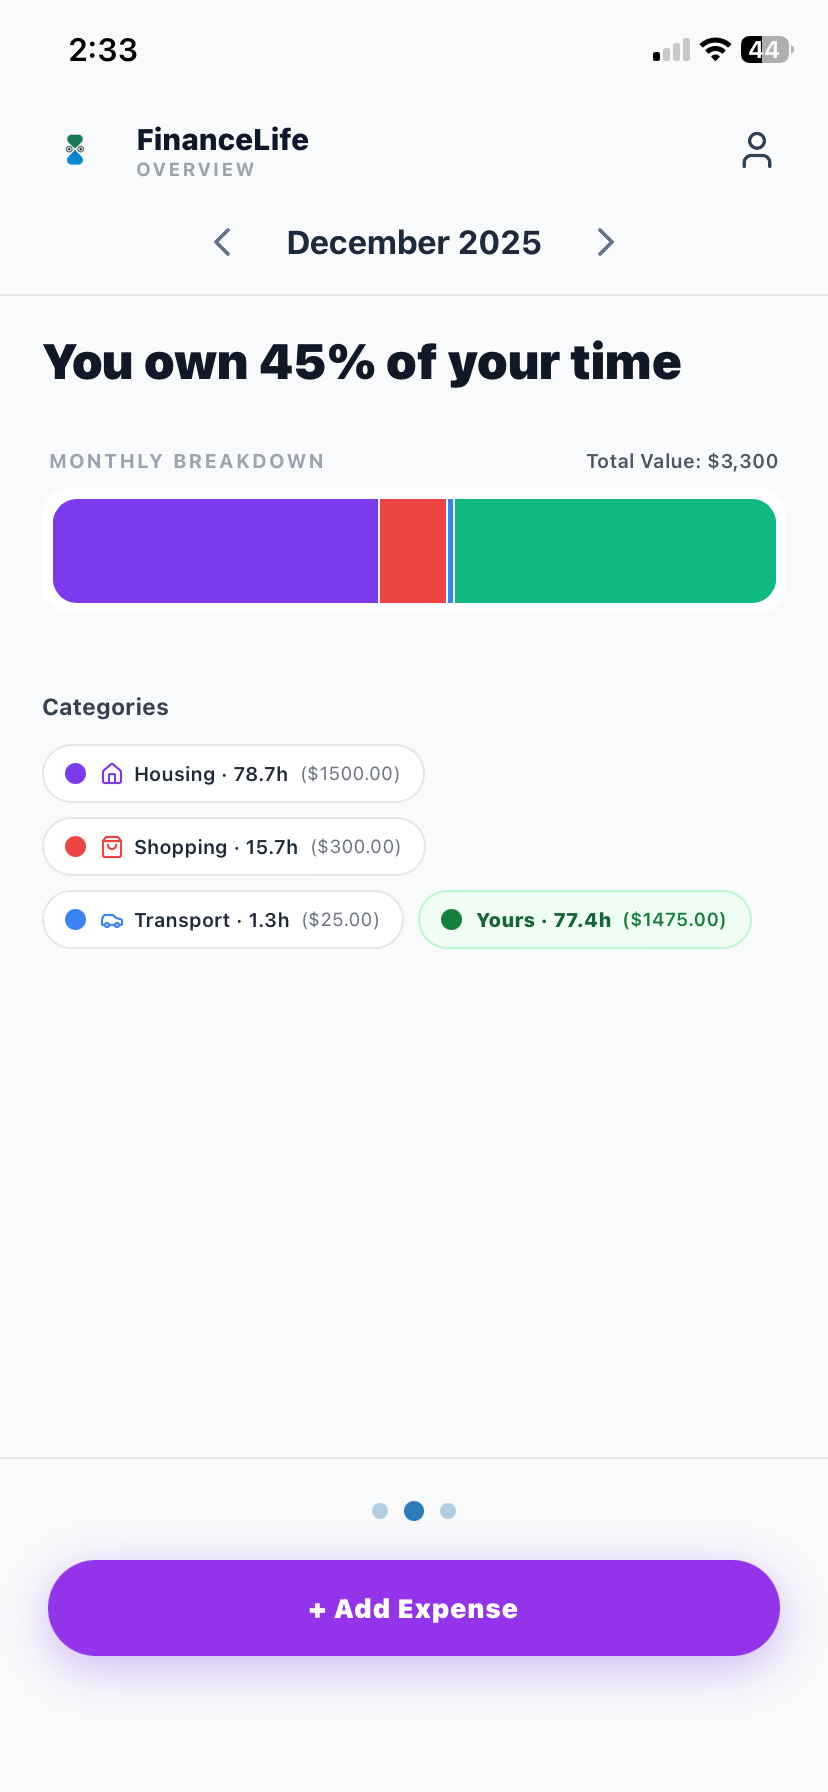The image size is (828, 1792).
Task: Click the Transport category chip
Action: pyautogui.click(x=222, y=919)
